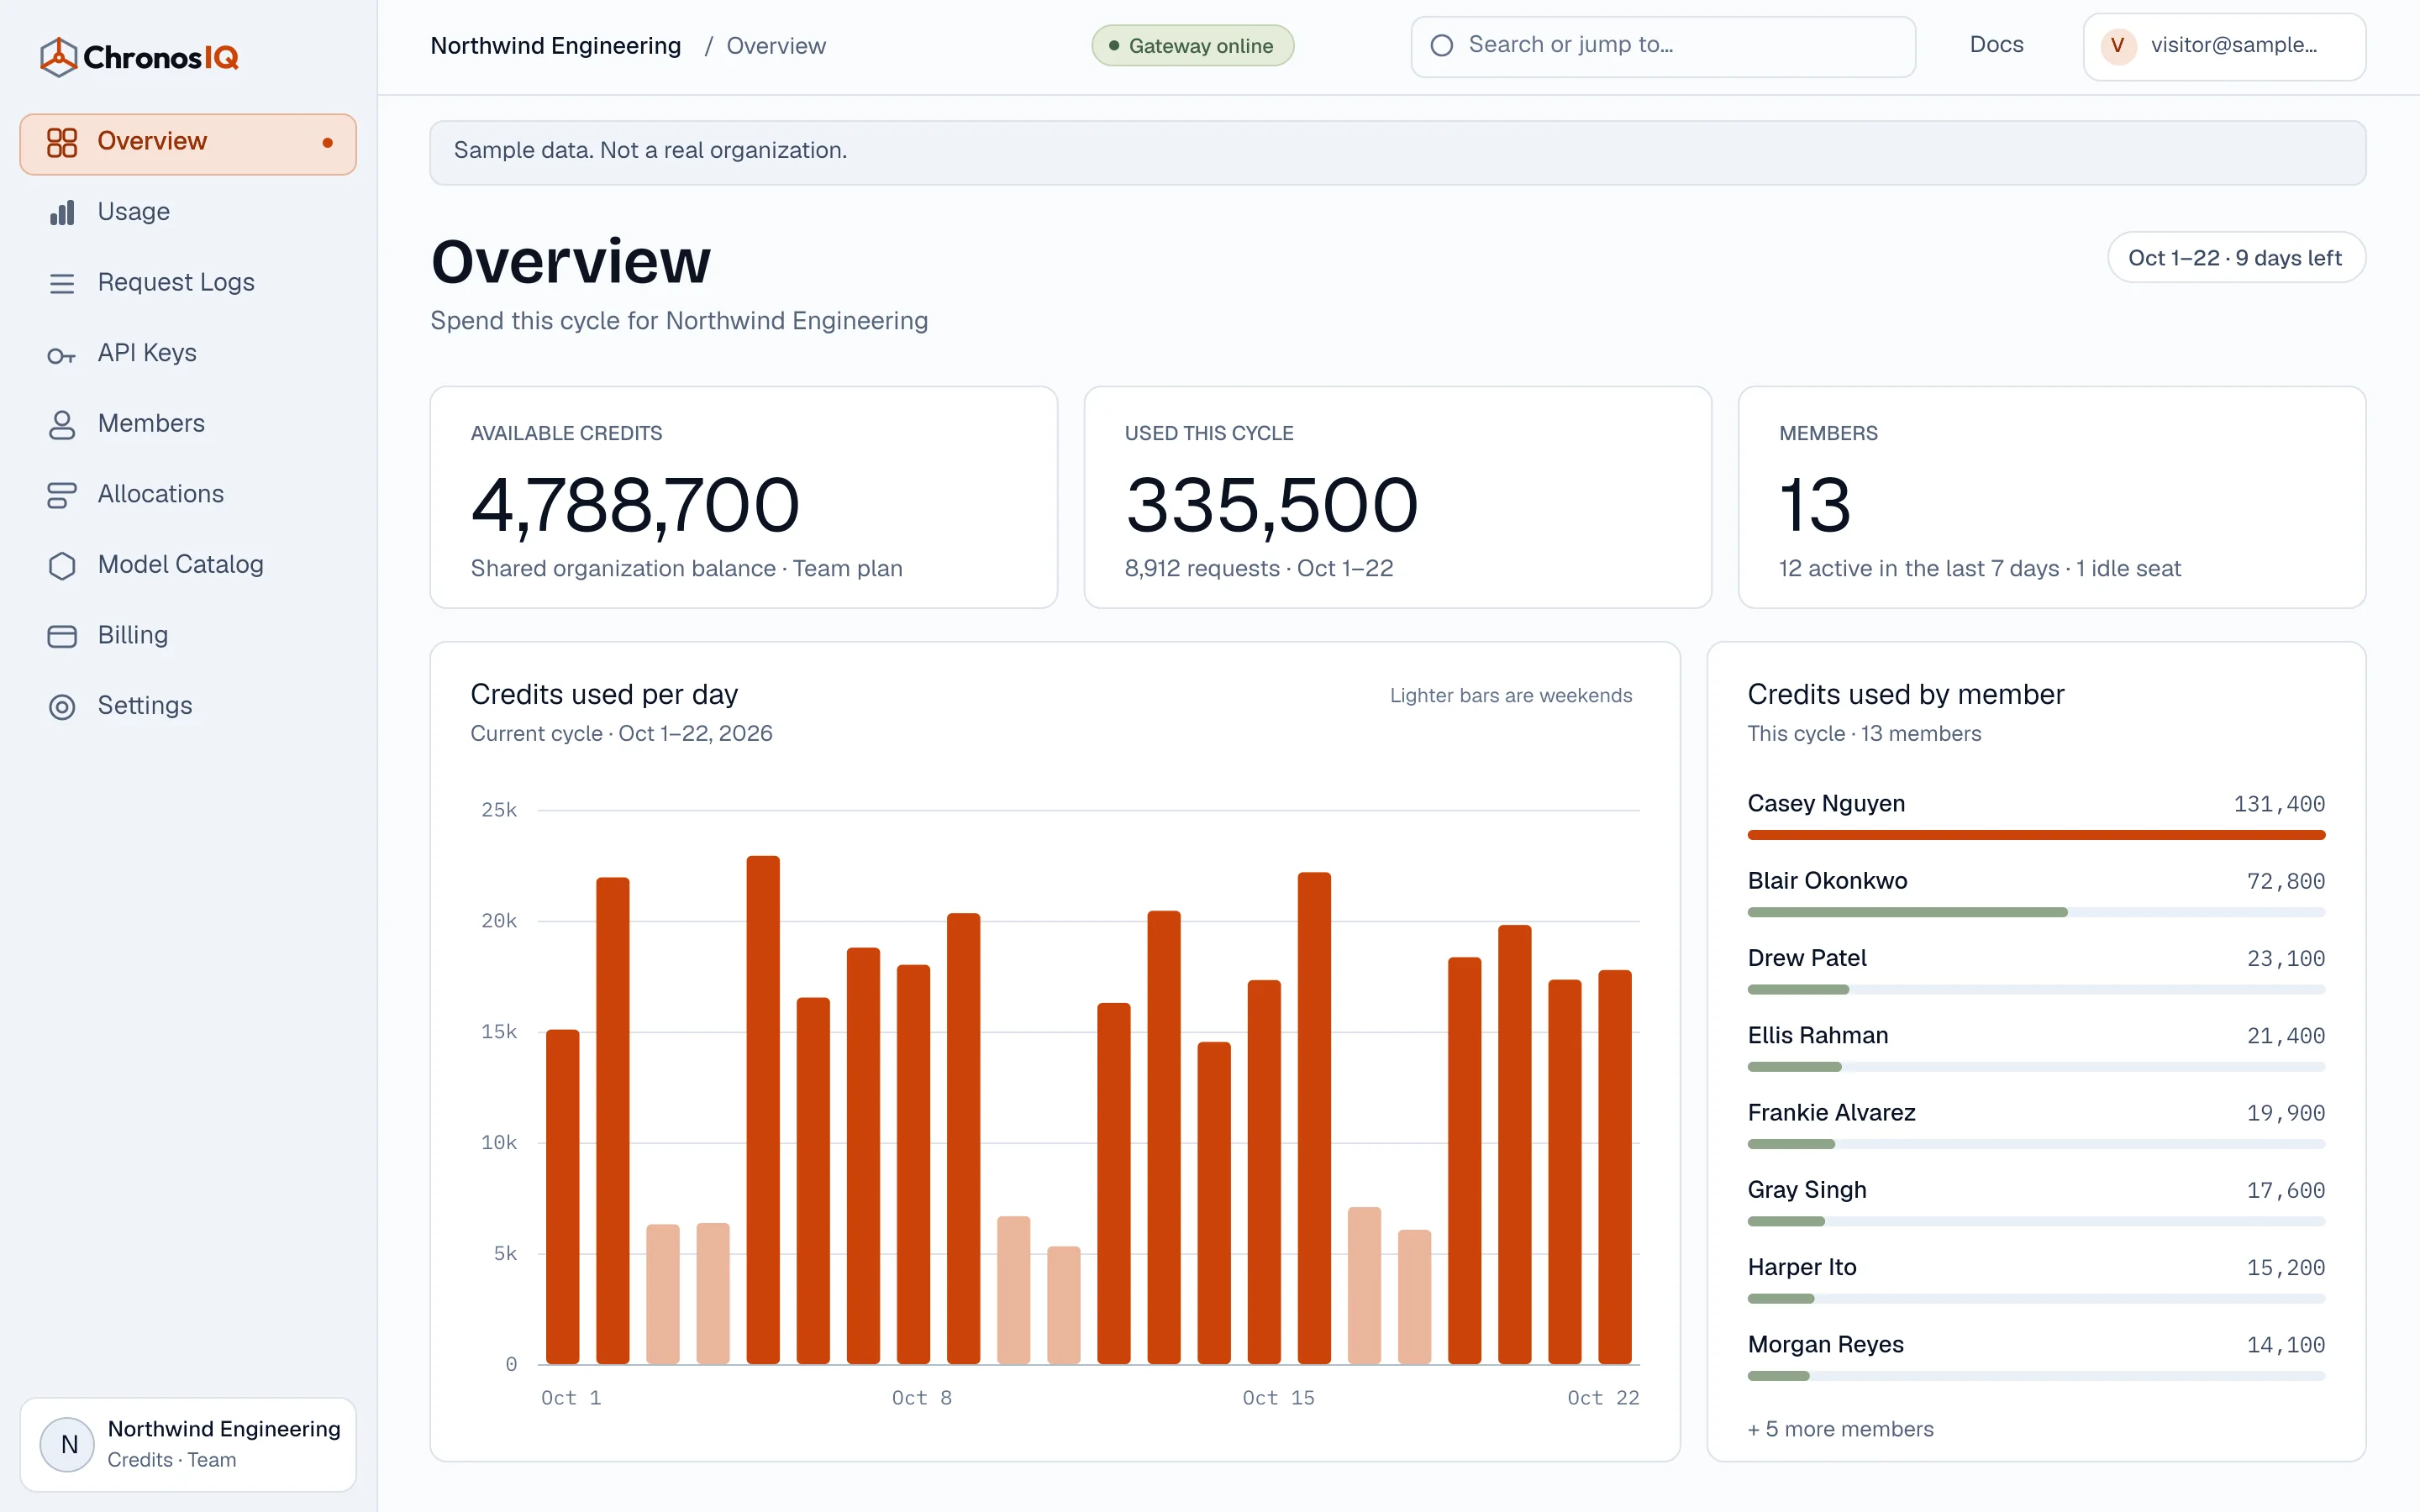Click the Request Logs list icon
The height and width of the screenshot is (1512, 2420).
click(62, 283)
